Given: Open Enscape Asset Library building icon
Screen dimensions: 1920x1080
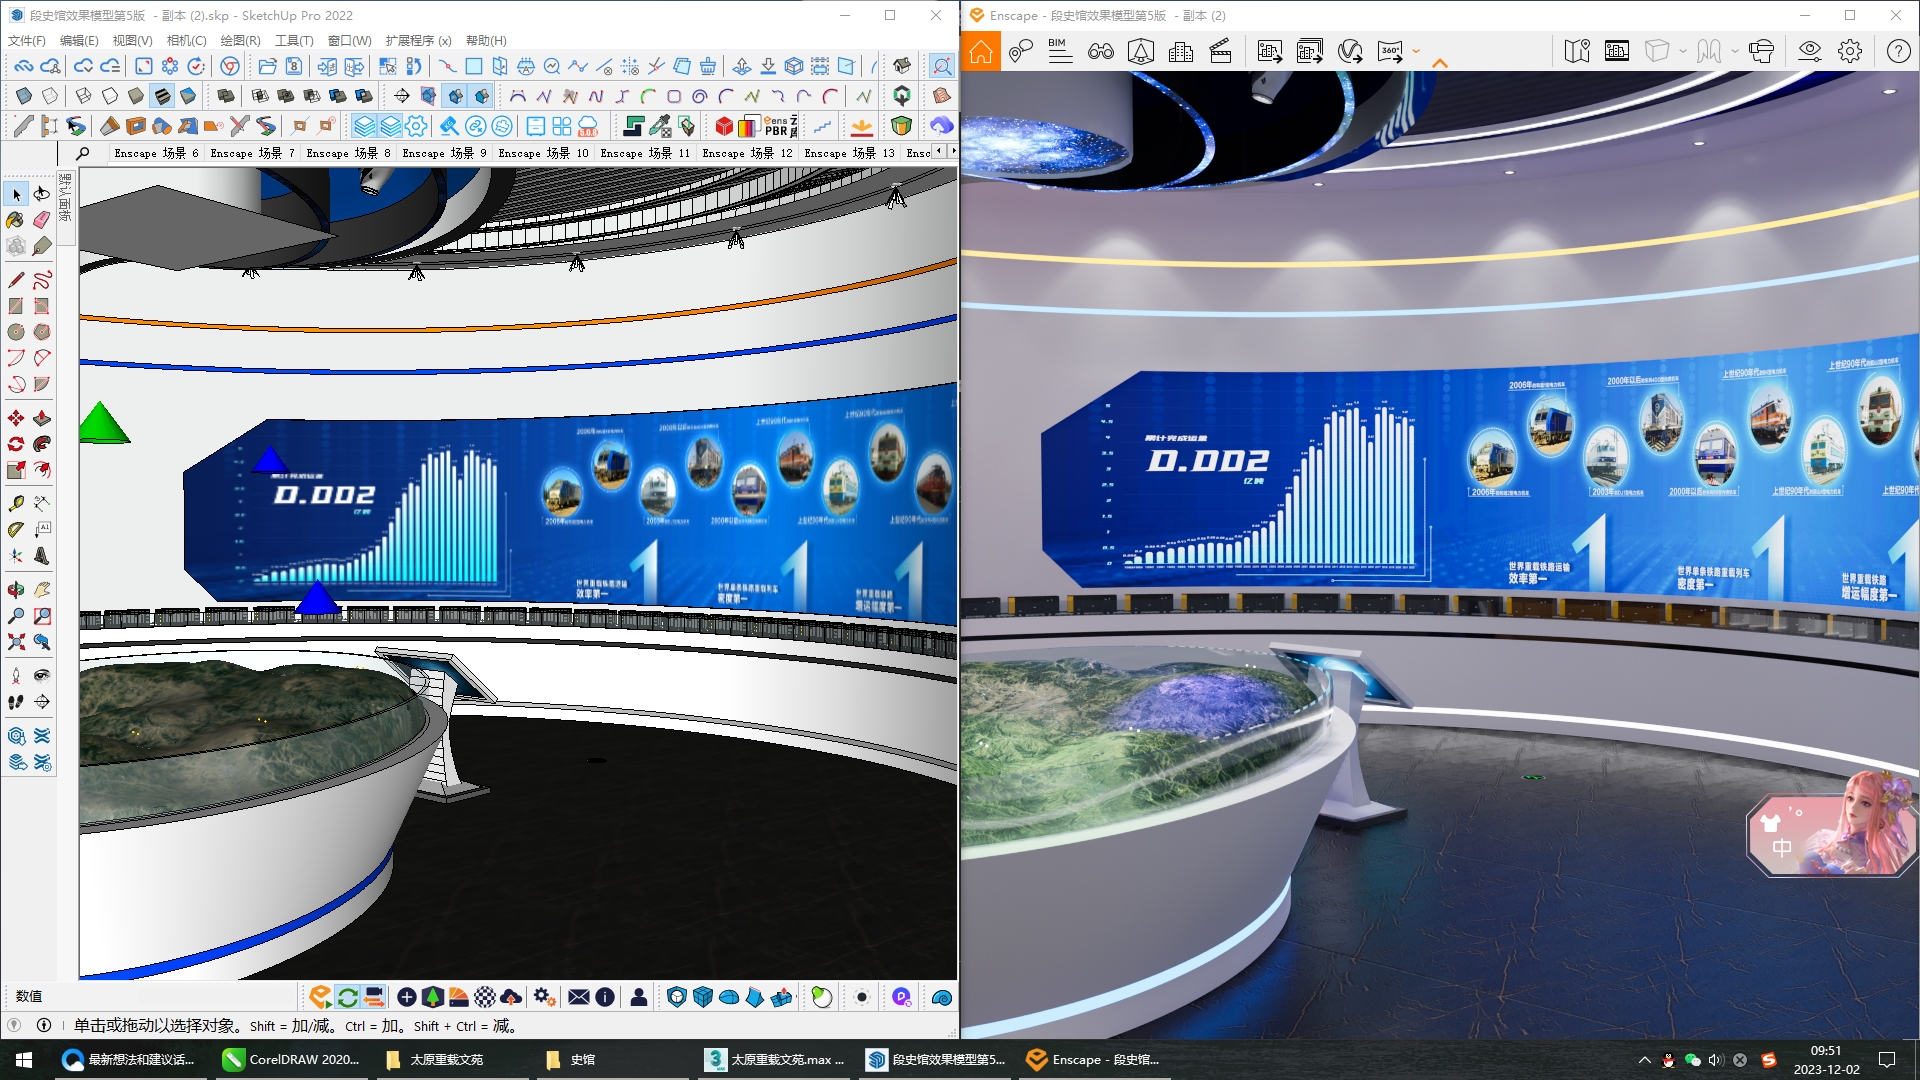Looking at the screenshot, I should click(x=1180, y=51).
